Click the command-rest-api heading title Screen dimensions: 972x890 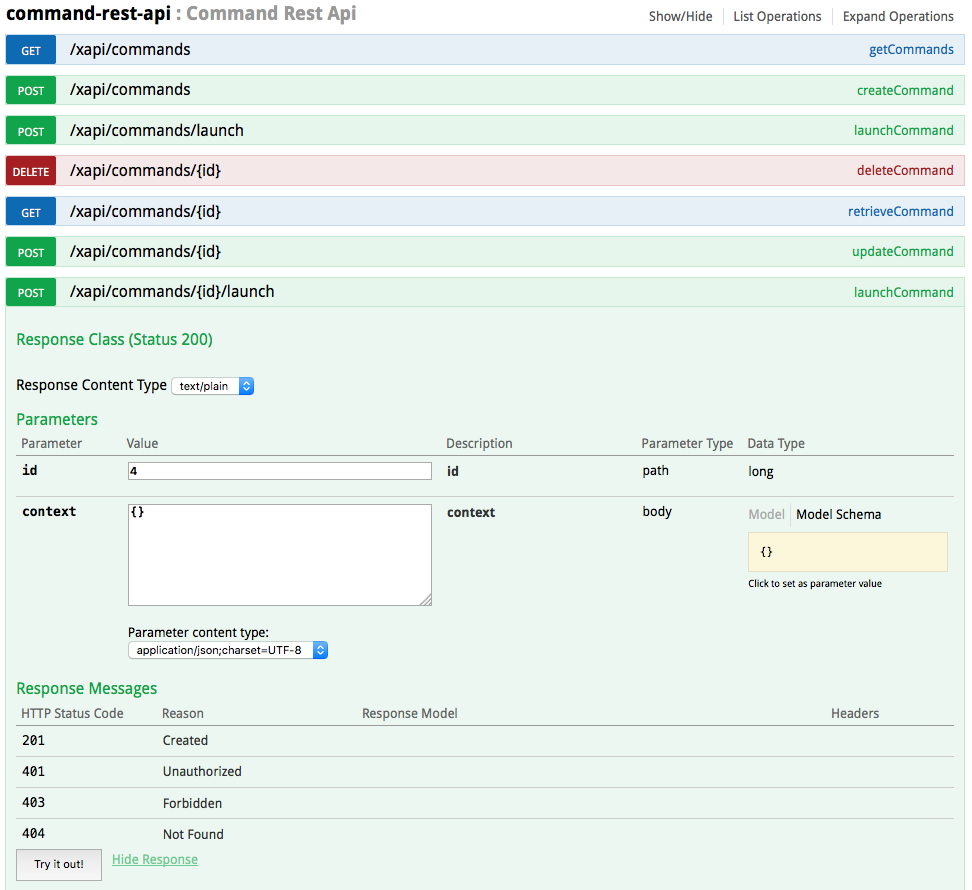[88, 14]
